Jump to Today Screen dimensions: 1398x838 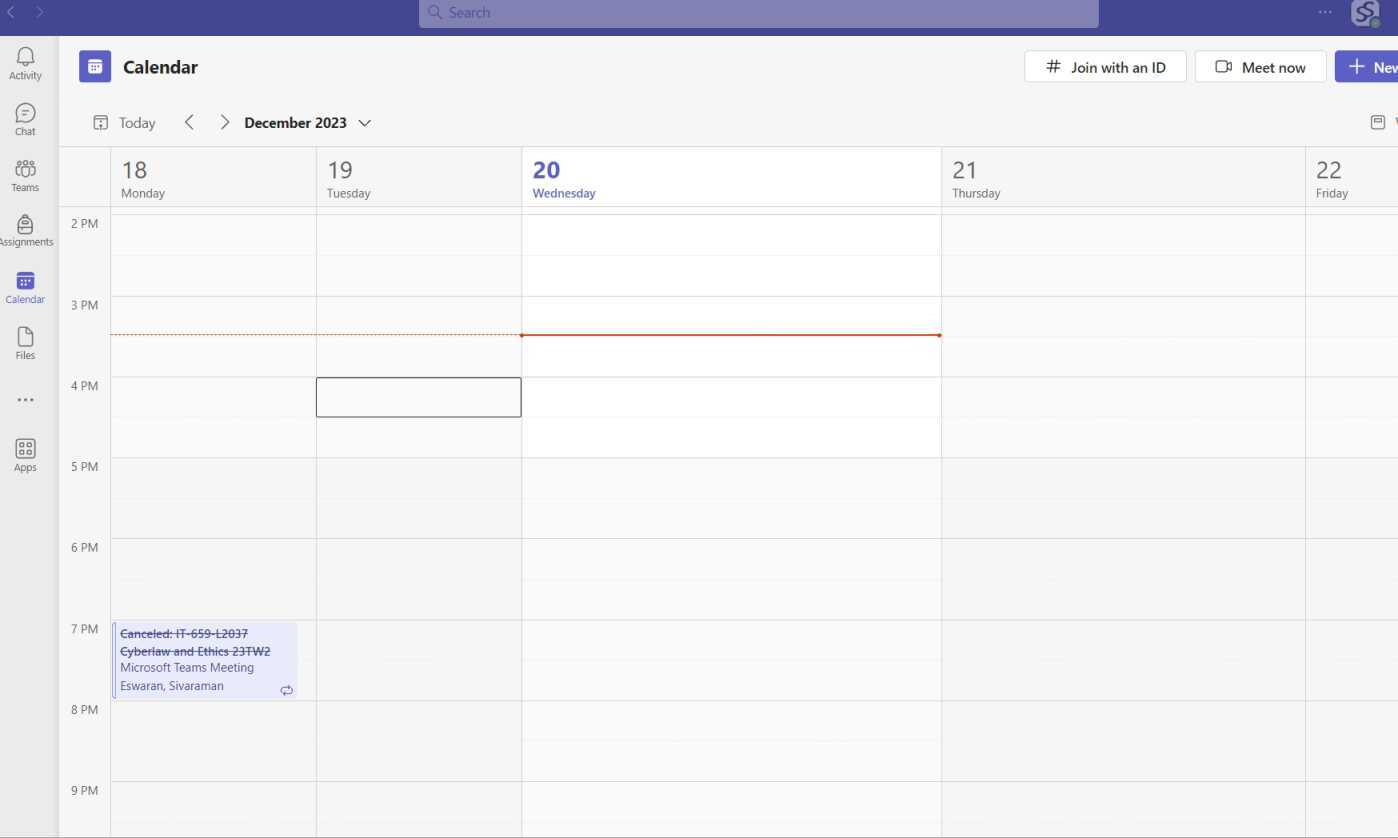click(125, 122)
